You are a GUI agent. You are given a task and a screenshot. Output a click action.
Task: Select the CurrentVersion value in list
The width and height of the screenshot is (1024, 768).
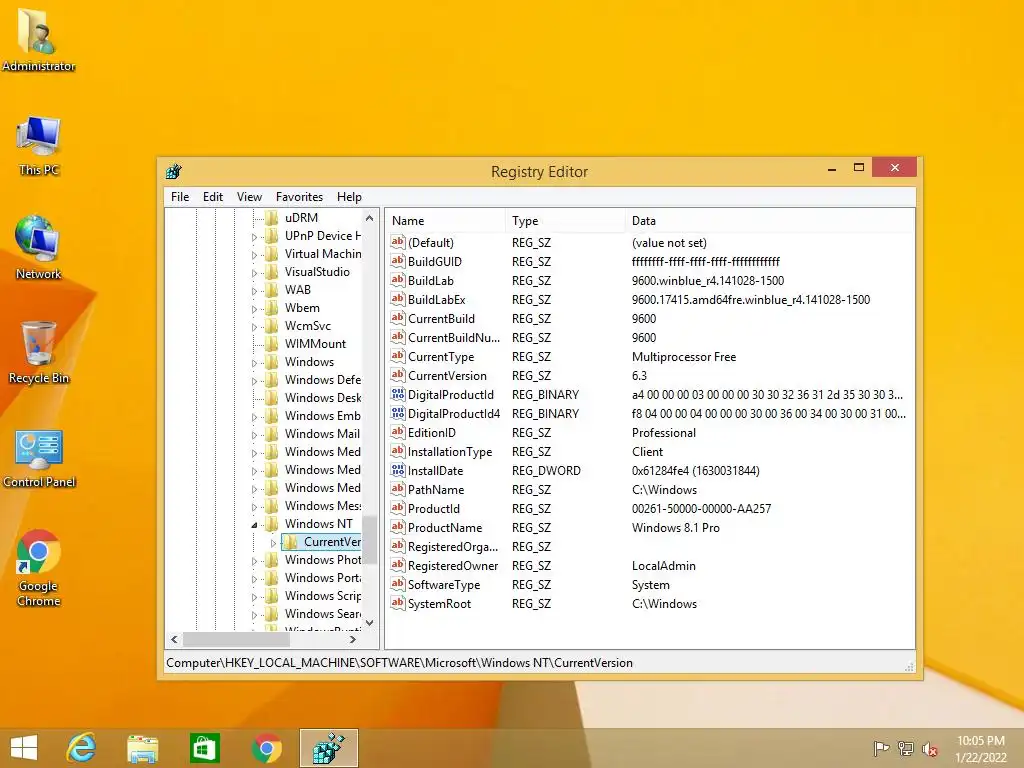pos(447,376)
